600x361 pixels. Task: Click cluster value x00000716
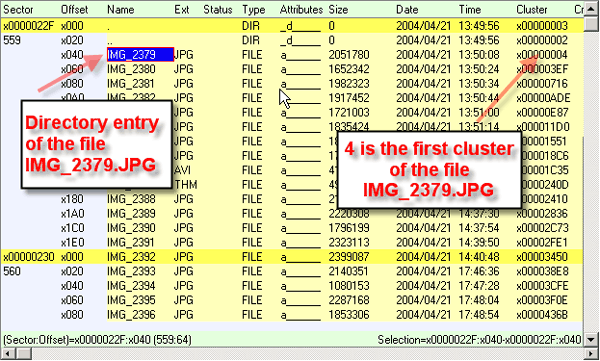[x=542, y=84]
